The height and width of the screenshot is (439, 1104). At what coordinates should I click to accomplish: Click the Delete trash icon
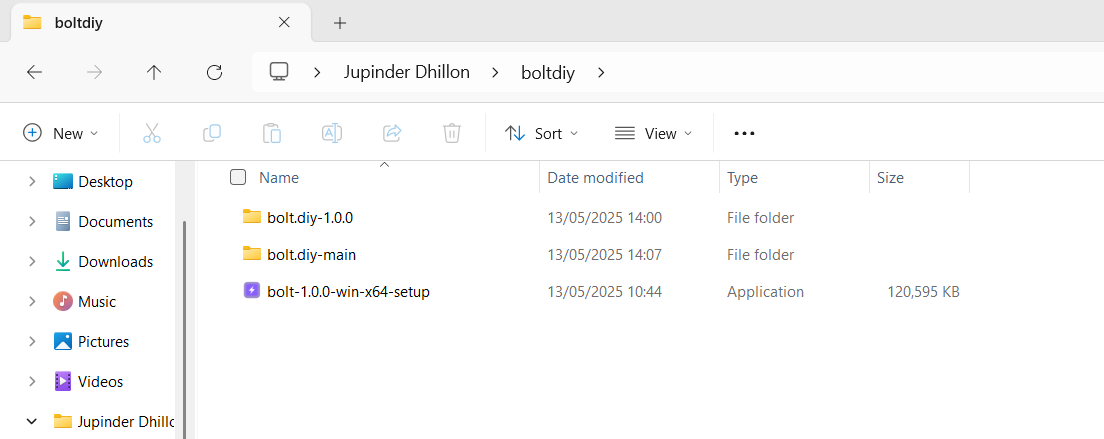(451, 133)
